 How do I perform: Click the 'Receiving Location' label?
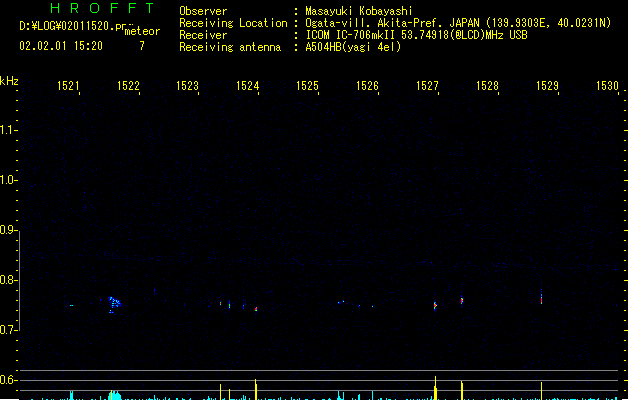tap(233, 23)
